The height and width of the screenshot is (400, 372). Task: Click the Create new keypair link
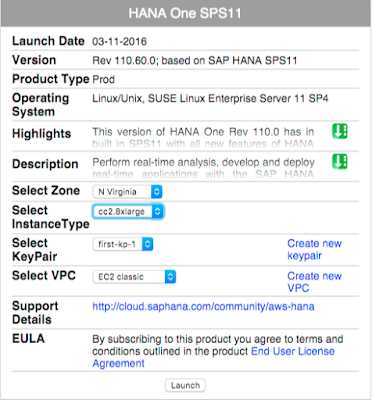pyautogui.click(x=314, y=249)
